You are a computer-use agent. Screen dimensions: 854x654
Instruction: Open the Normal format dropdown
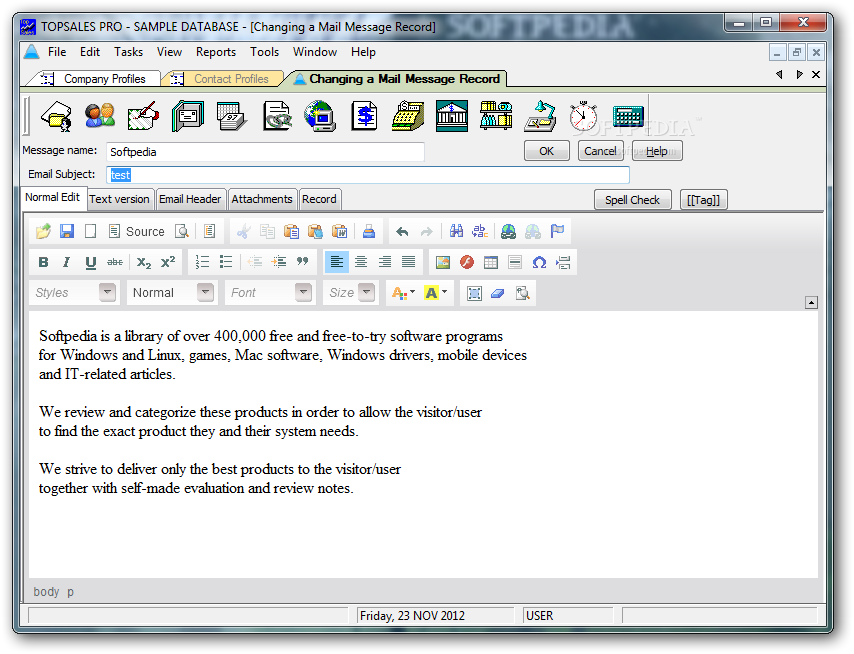pyautogui.click(x=171, y=293)
